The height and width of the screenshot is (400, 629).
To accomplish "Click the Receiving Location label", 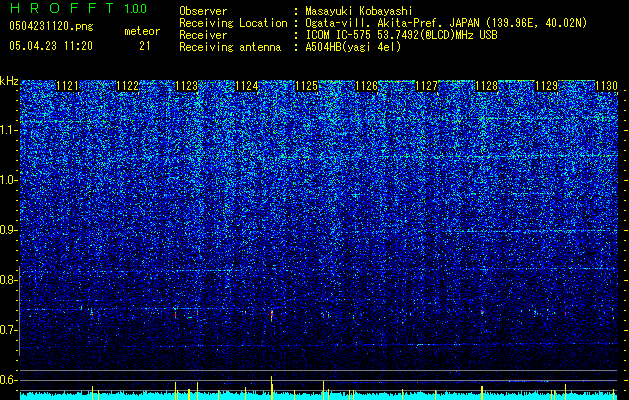I will (x=233, y=23).
